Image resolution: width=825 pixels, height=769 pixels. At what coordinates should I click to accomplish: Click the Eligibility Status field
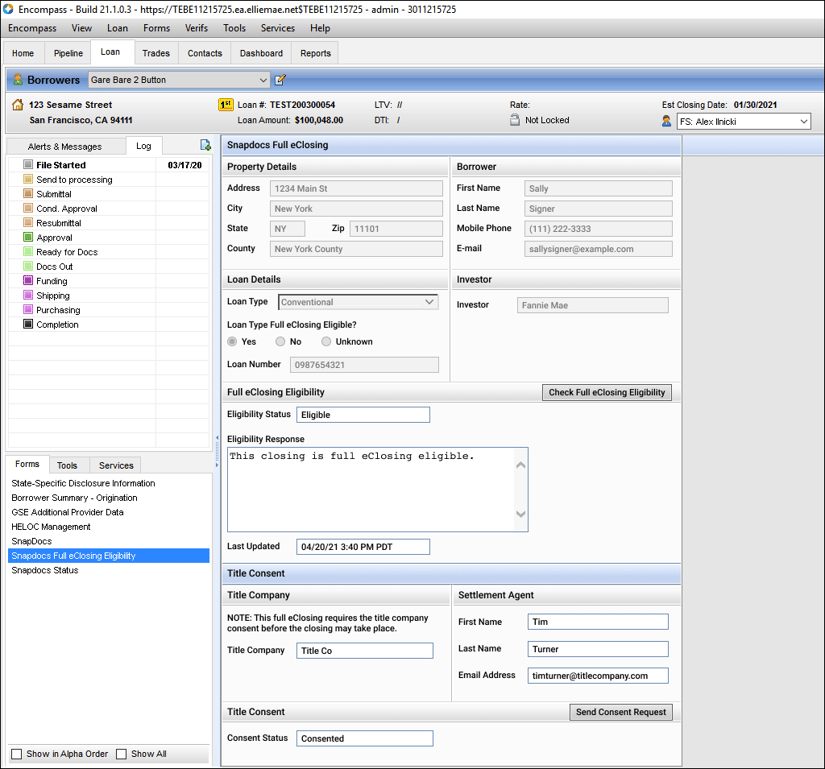click(363, 414)
